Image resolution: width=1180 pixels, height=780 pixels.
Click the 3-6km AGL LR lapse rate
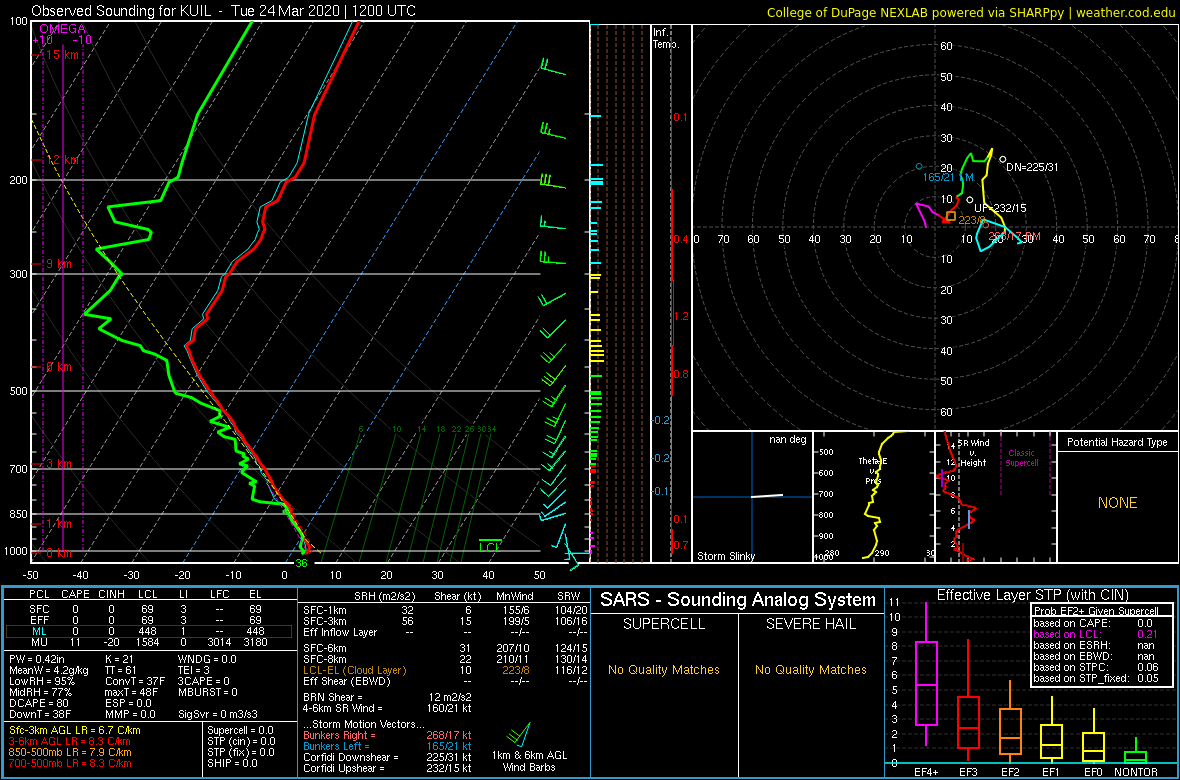click(72, 742)
